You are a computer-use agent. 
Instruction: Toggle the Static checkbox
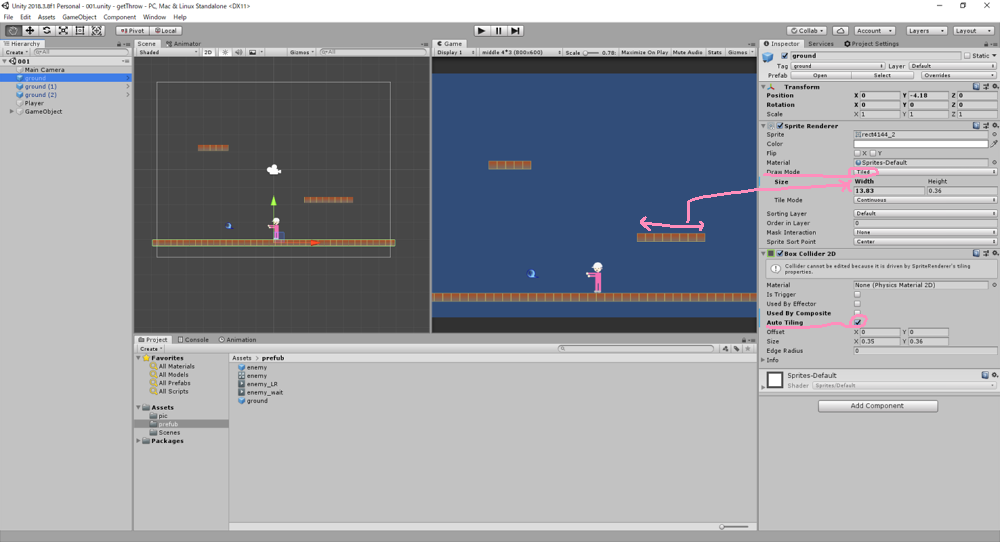[967, 56]
